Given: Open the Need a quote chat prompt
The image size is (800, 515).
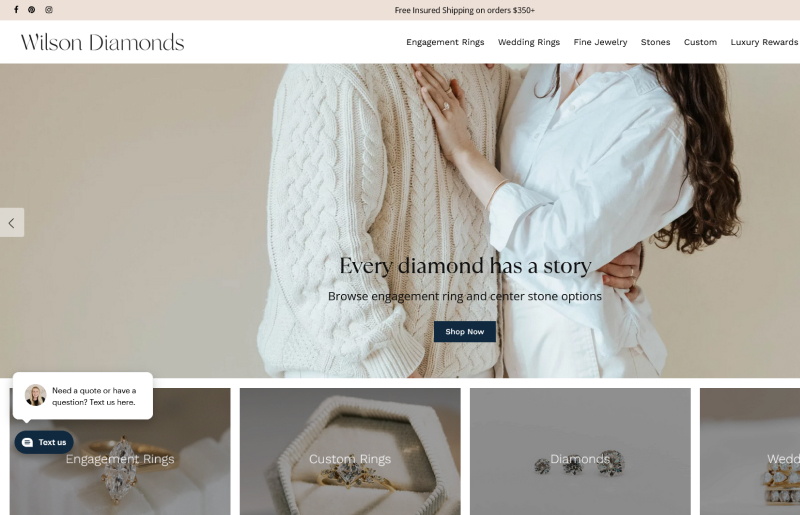Looking at the screenshot, I should [x=83, y=396].
